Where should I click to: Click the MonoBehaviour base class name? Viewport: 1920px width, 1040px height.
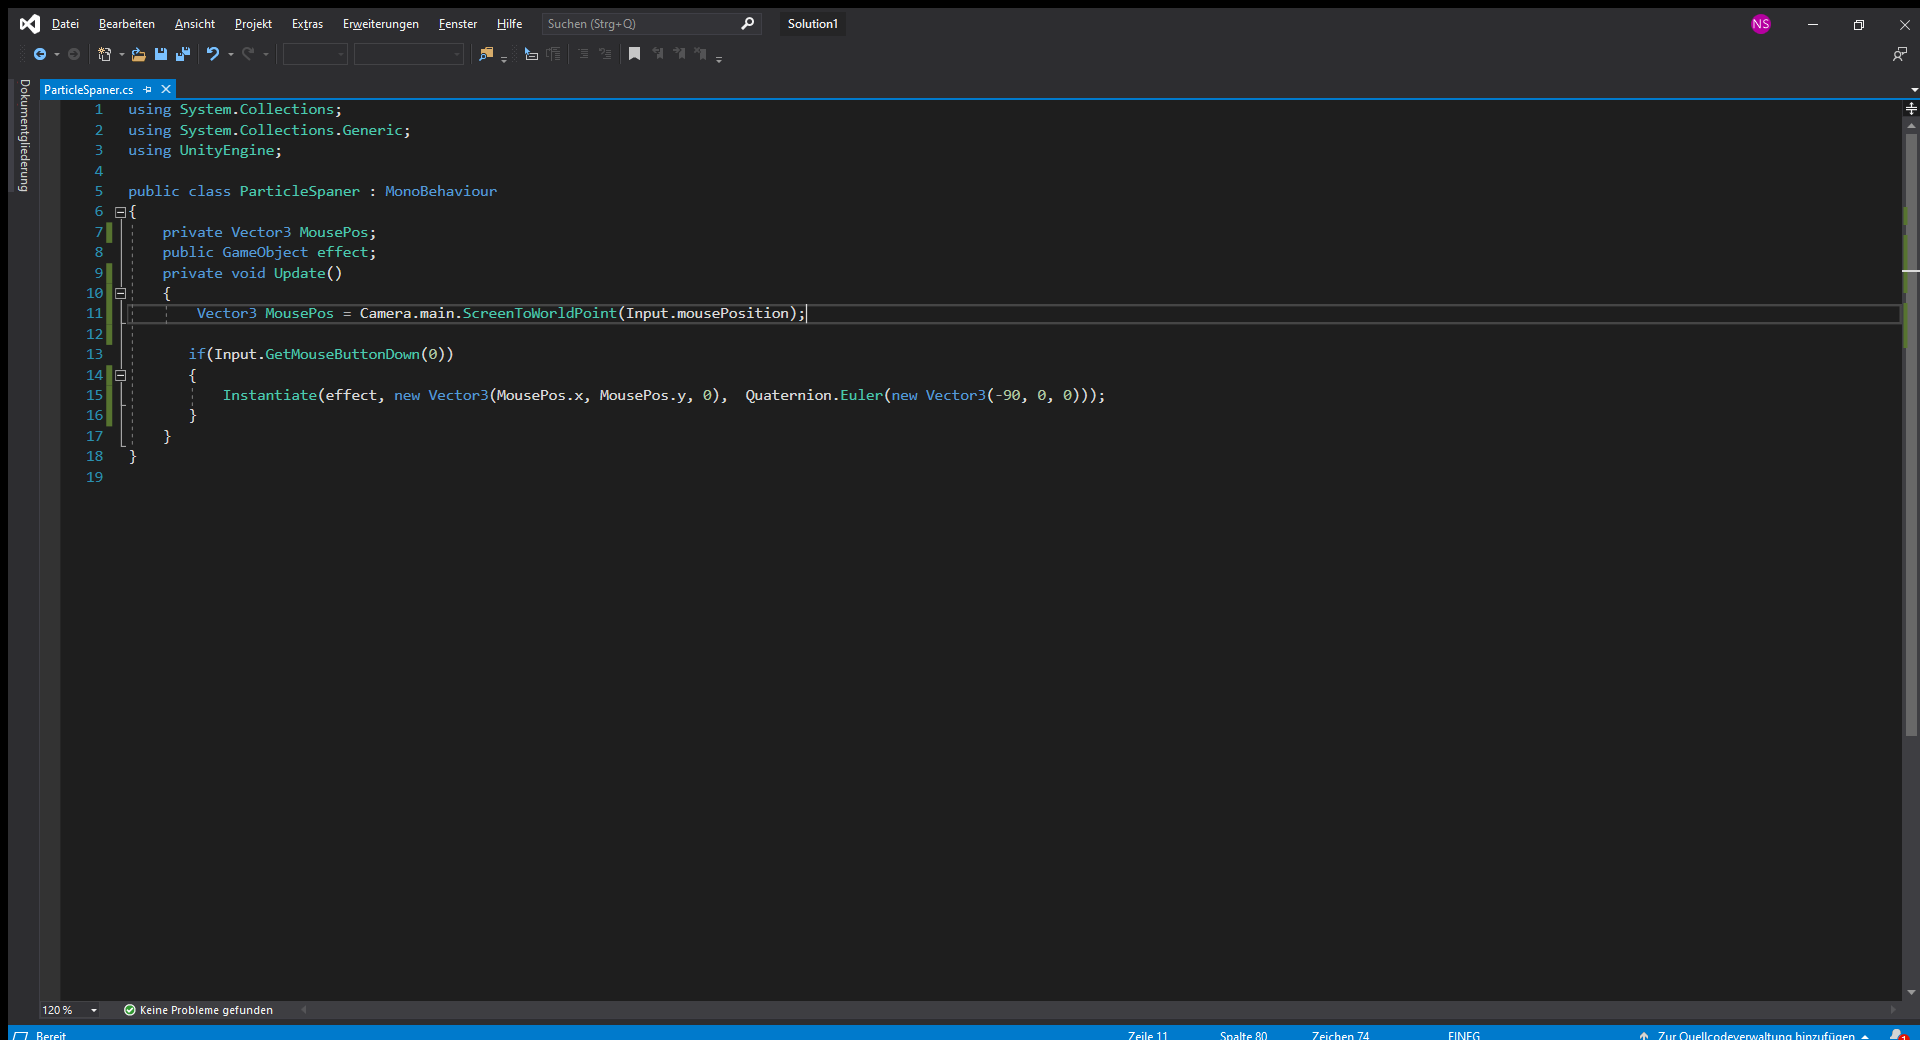coord(441,191)
